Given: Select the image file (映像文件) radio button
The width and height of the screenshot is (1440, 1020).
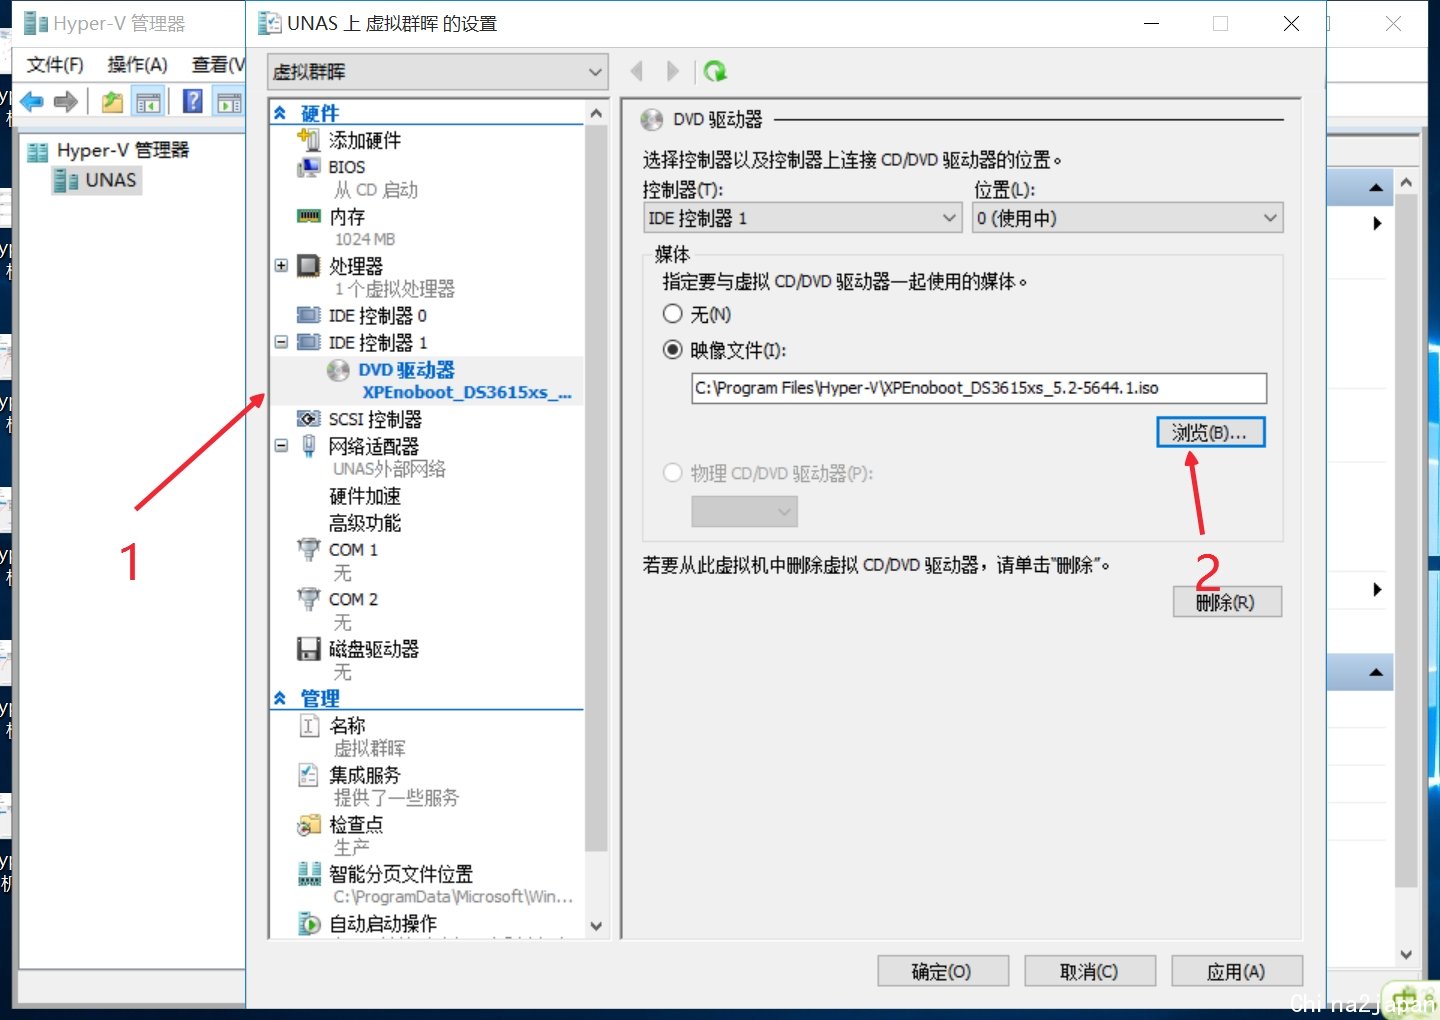Looking at the screenshot, I should pos(673,350).
